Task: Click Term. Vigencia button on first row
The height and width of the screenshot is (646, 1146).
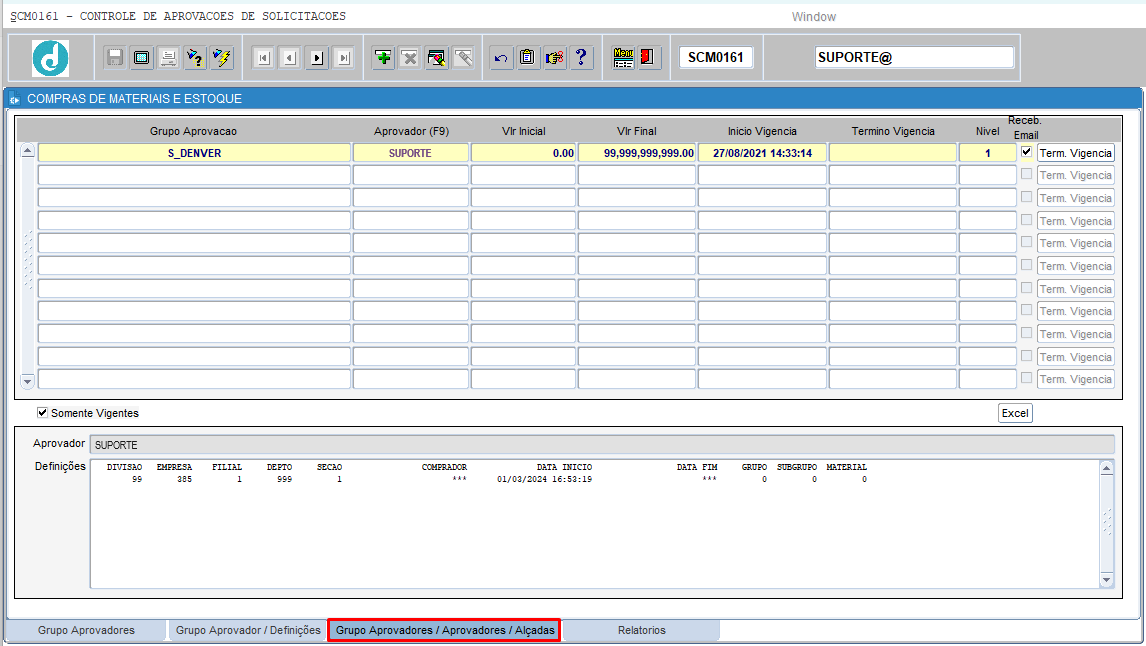Action: (x=1075, y=153)
